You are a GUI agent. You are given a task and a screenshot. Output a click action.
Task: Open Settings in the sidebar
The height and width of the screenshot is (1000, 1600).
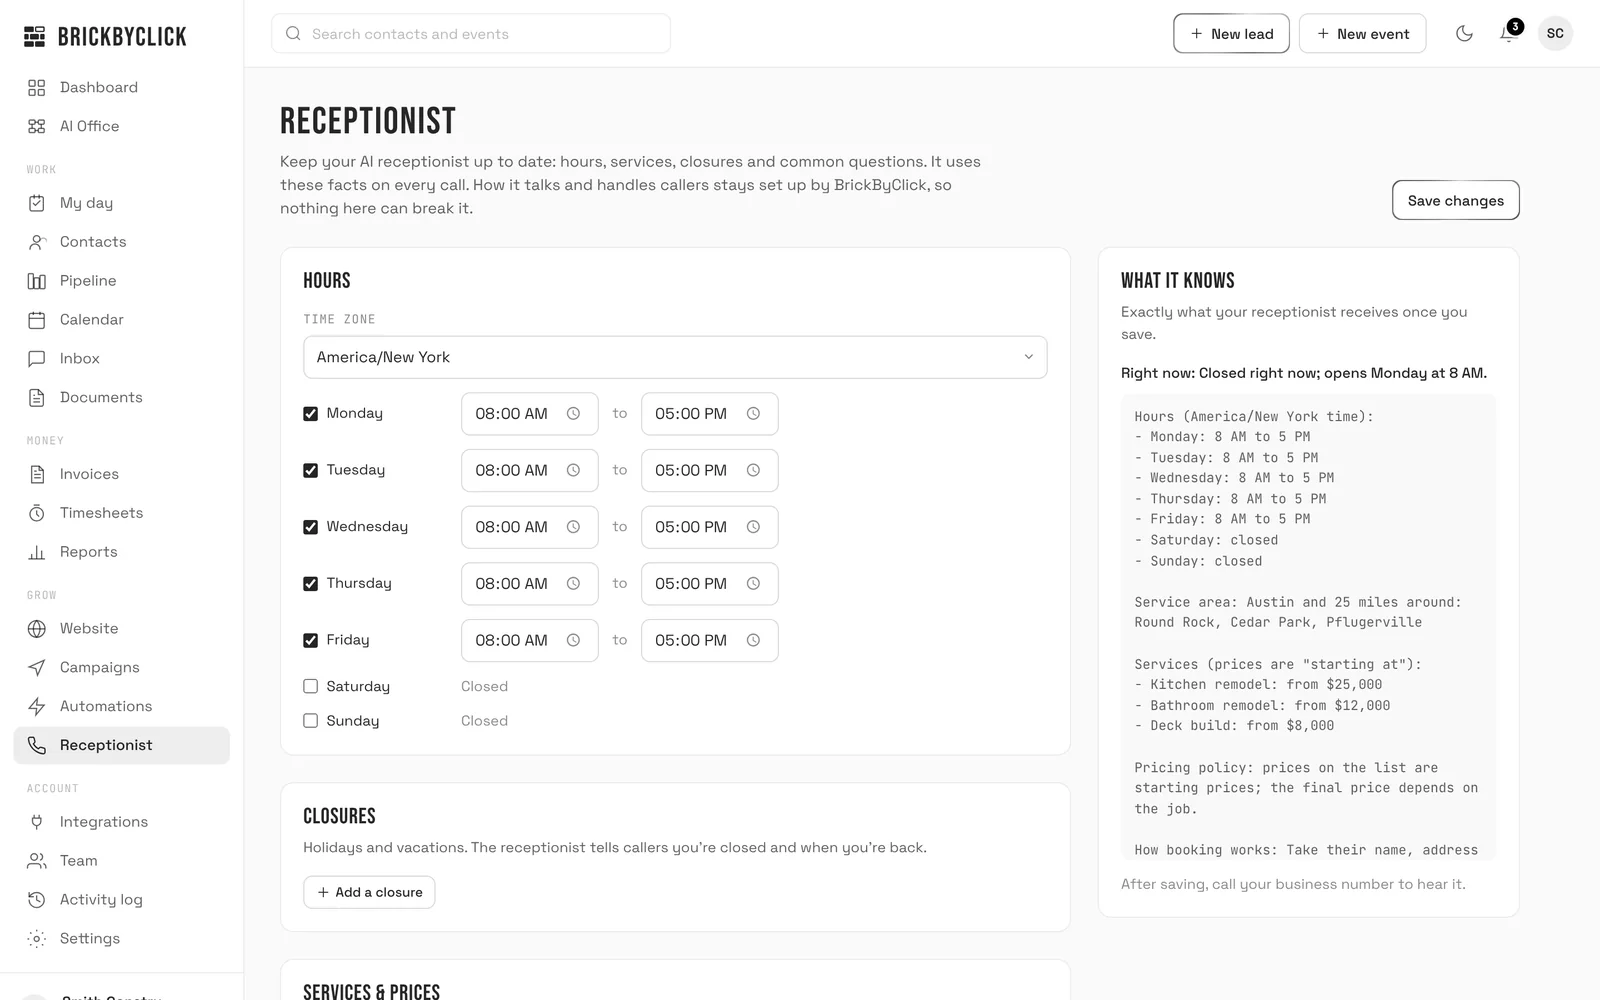point(122,939)
